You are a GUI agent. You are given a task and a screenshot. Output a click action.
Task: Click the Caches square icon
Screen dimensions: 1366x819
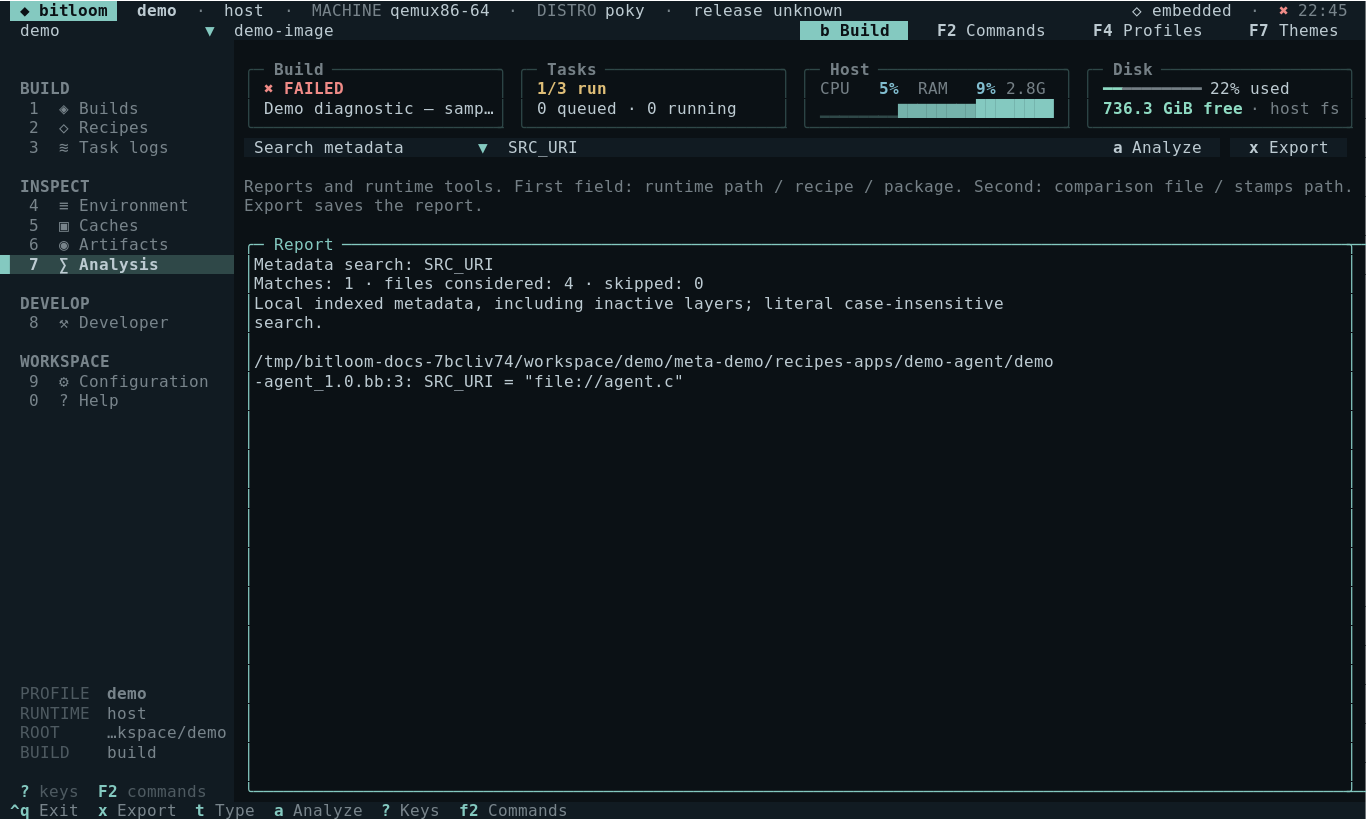(64, 226)
